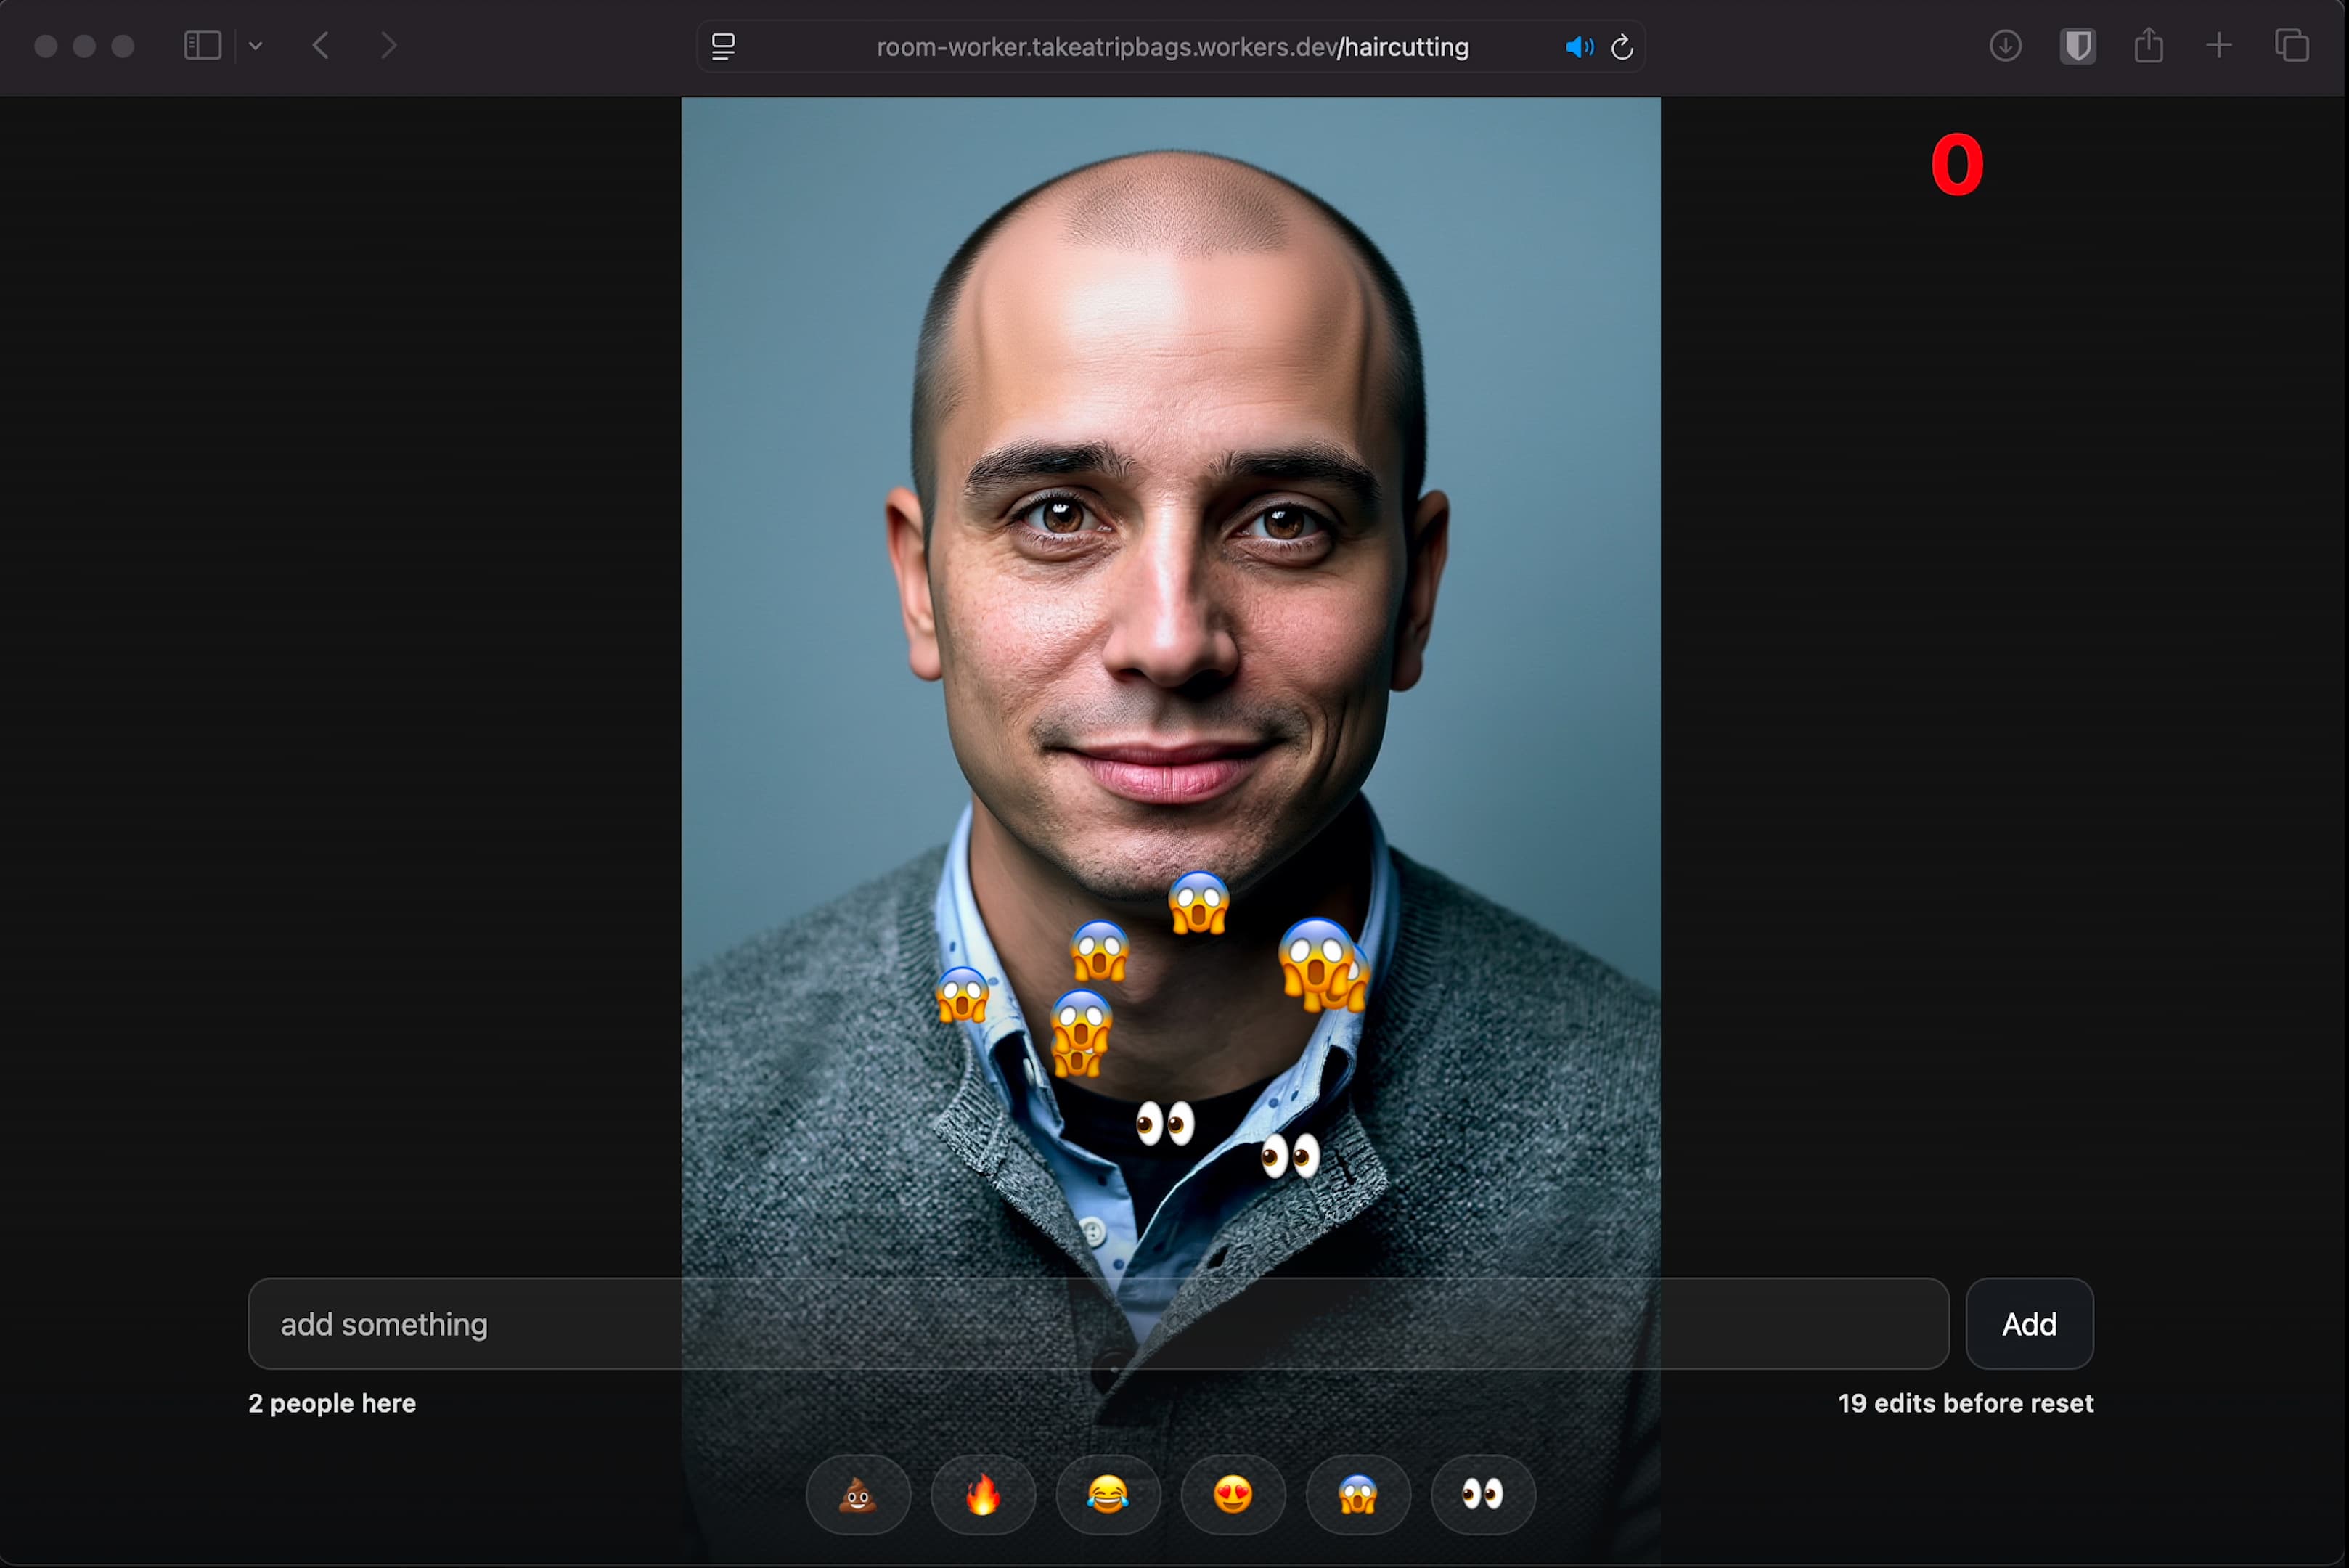Toggle the Safari sidebar
Viewport: 2349px width, 1568px height.
[202, 46]
